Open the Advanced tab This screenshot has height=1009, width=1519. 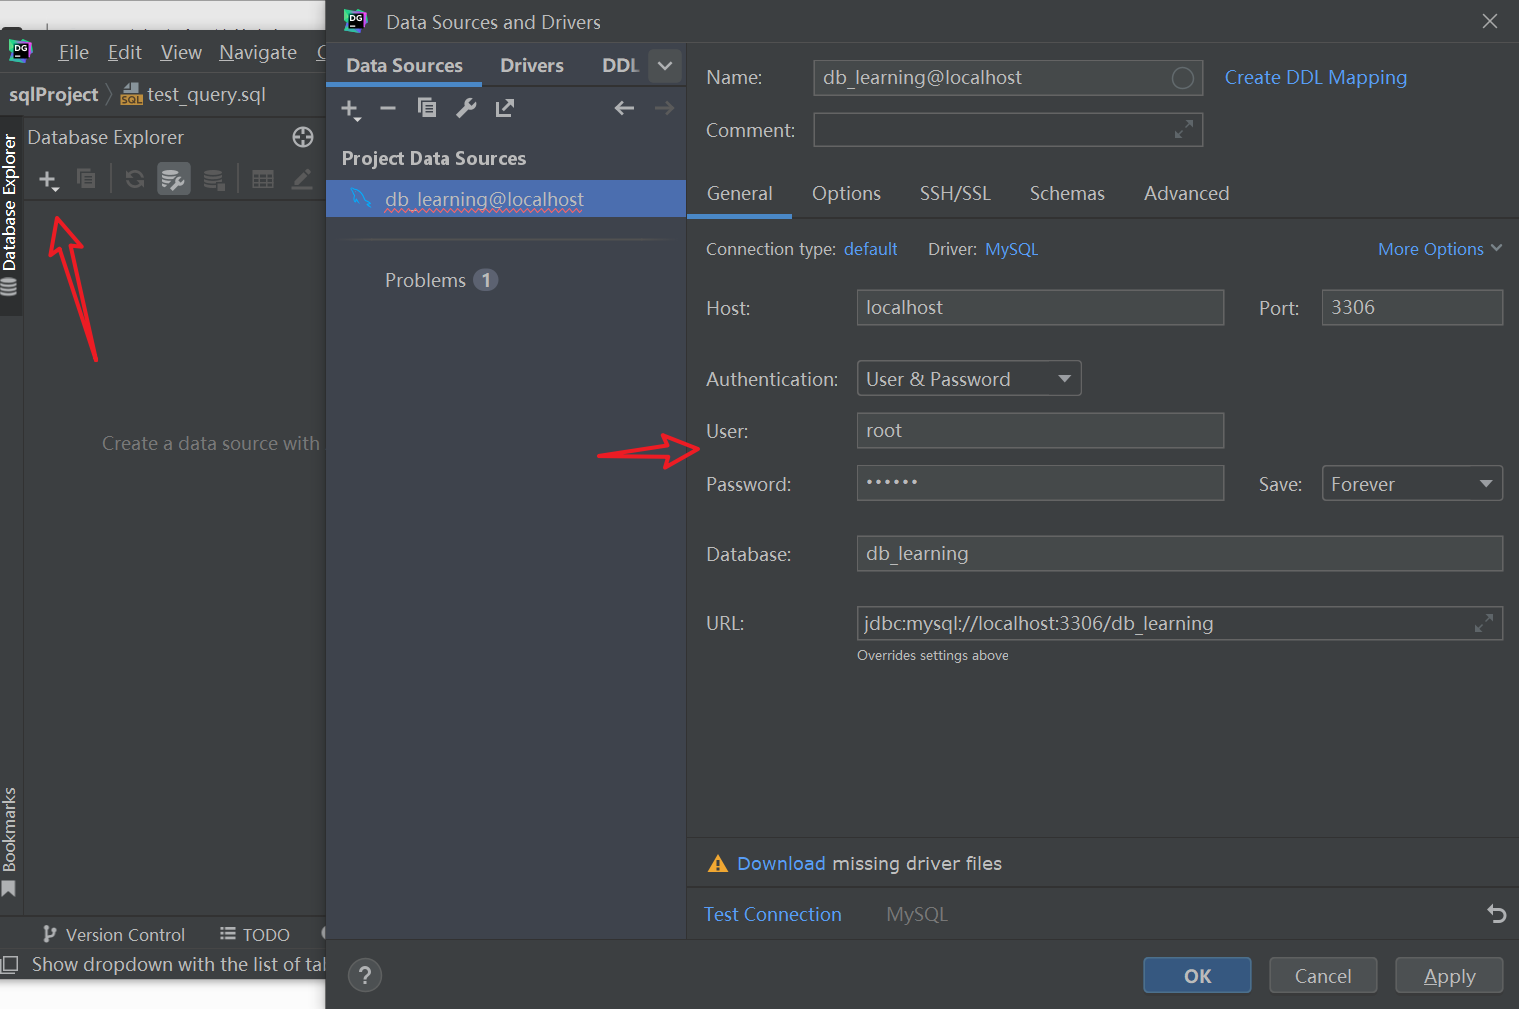(1187, 194)
